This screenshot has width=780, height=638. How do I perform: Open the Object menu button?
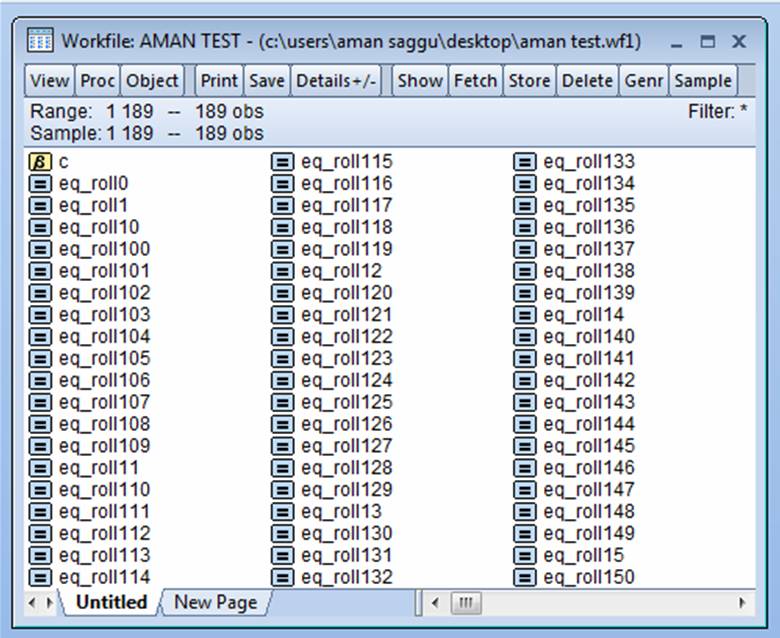(152, 81)
